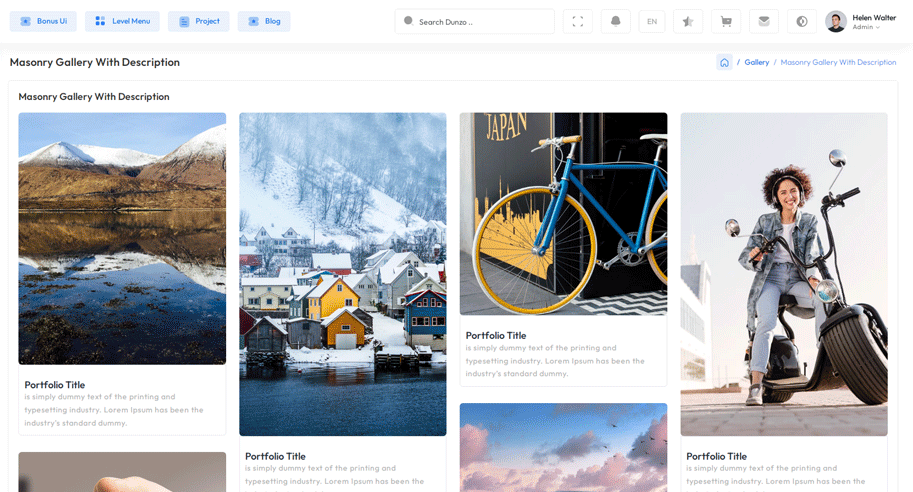
Task: Open the mail messages icon
Action: coord(764,21)
